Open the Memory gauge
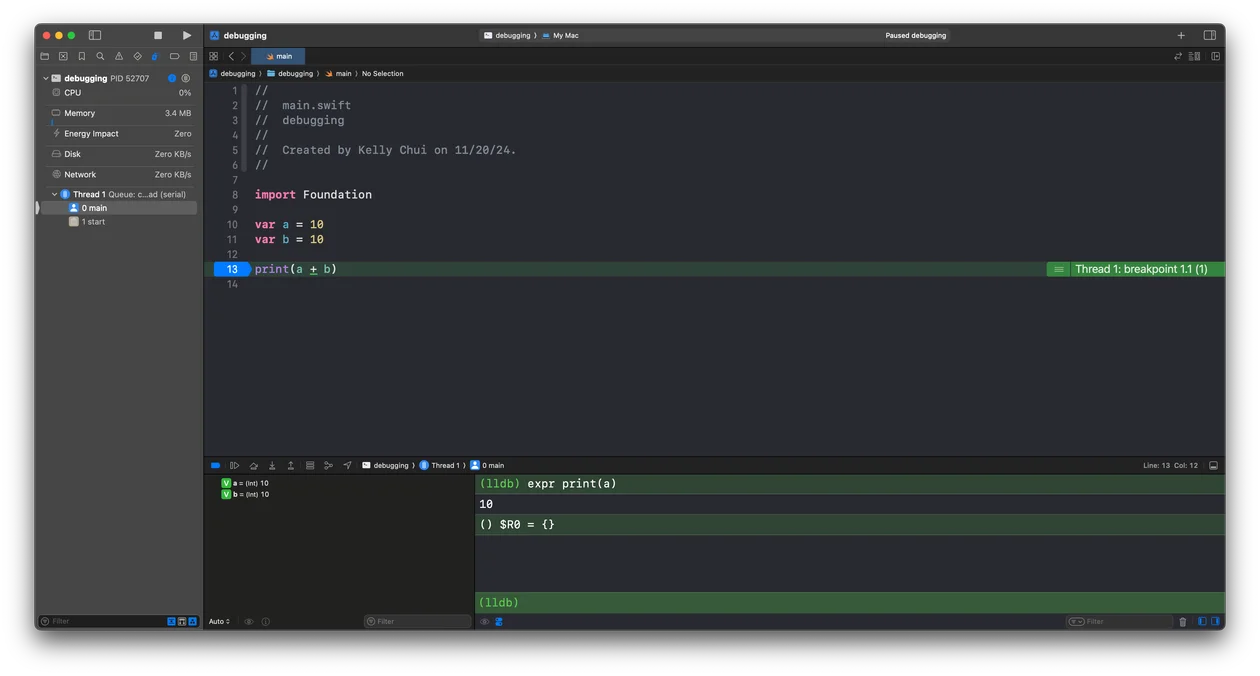1260x676 pixels. coord(120,113)
